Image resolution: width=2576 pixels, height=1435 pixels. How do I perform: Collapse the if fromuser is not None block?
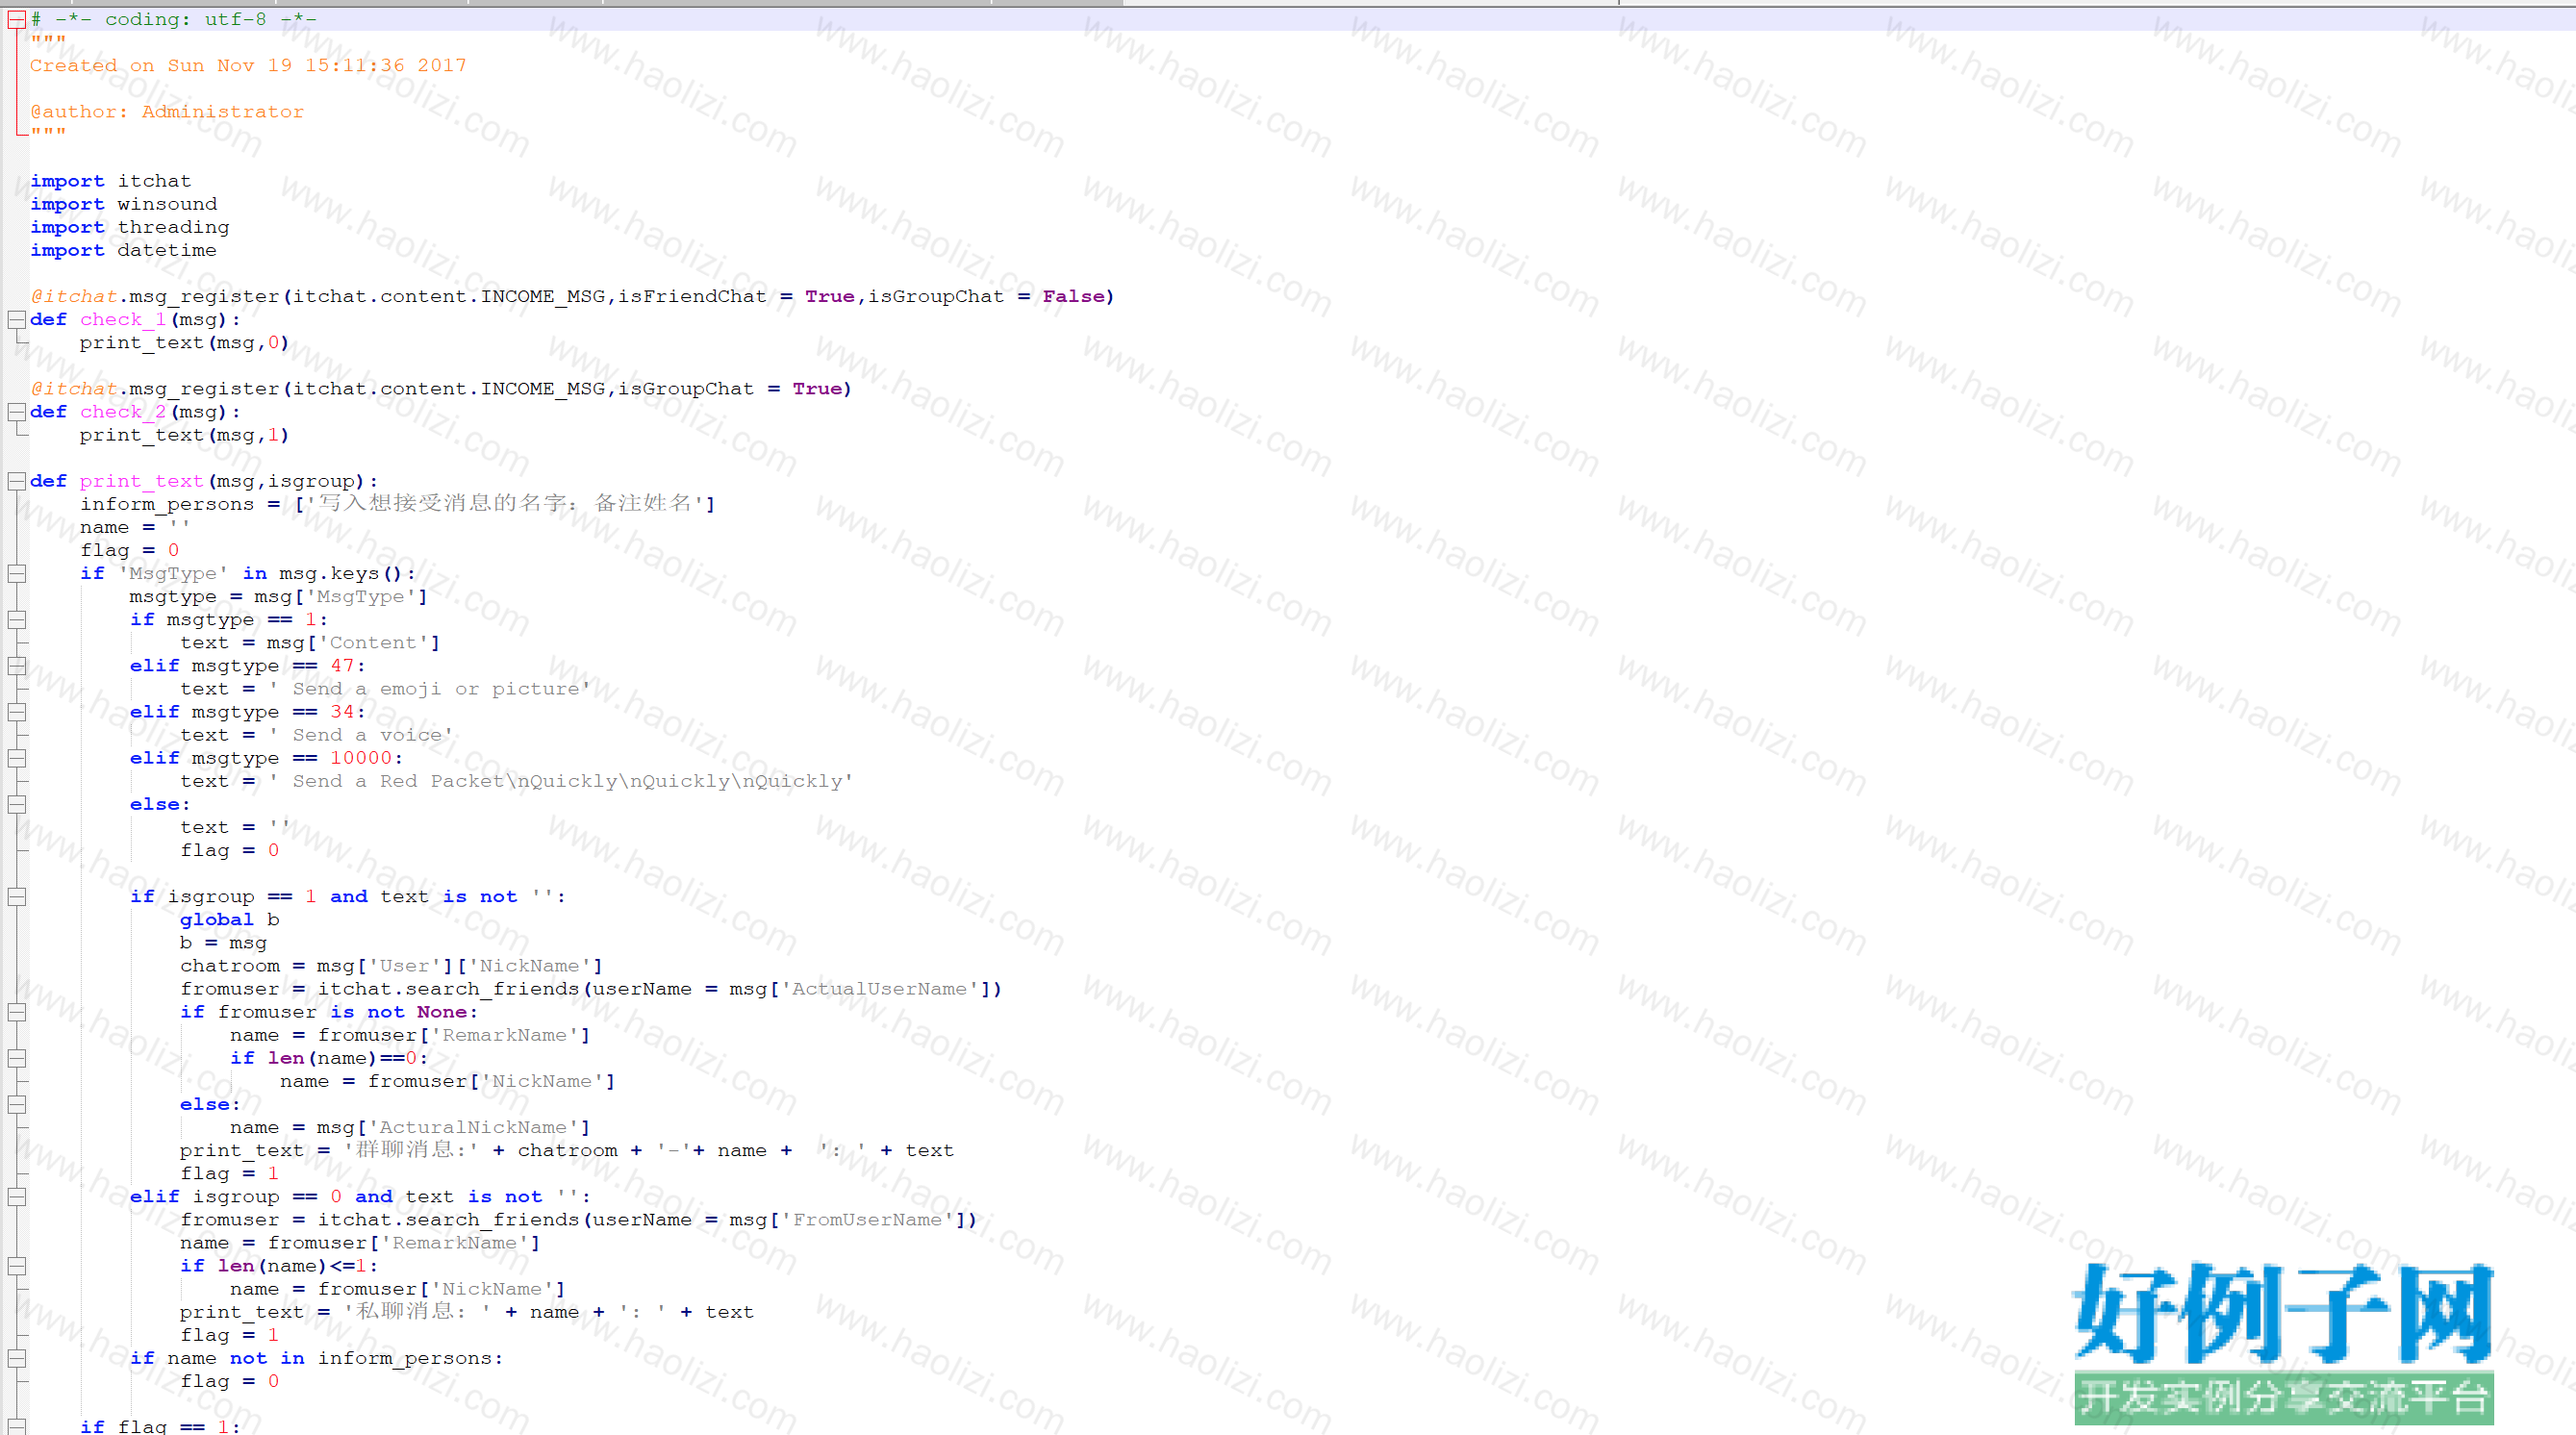click(16, 1012)
